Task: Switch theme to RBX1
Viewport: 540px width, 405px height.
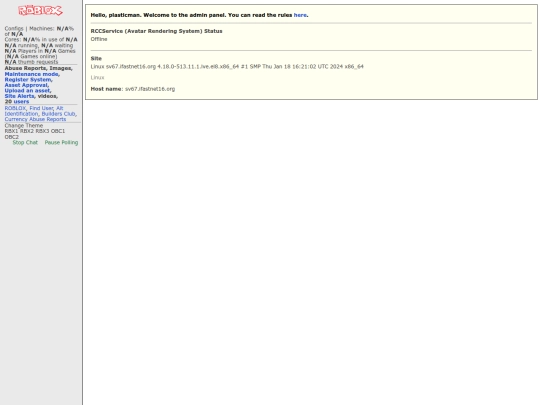Action: pos(11,131)
